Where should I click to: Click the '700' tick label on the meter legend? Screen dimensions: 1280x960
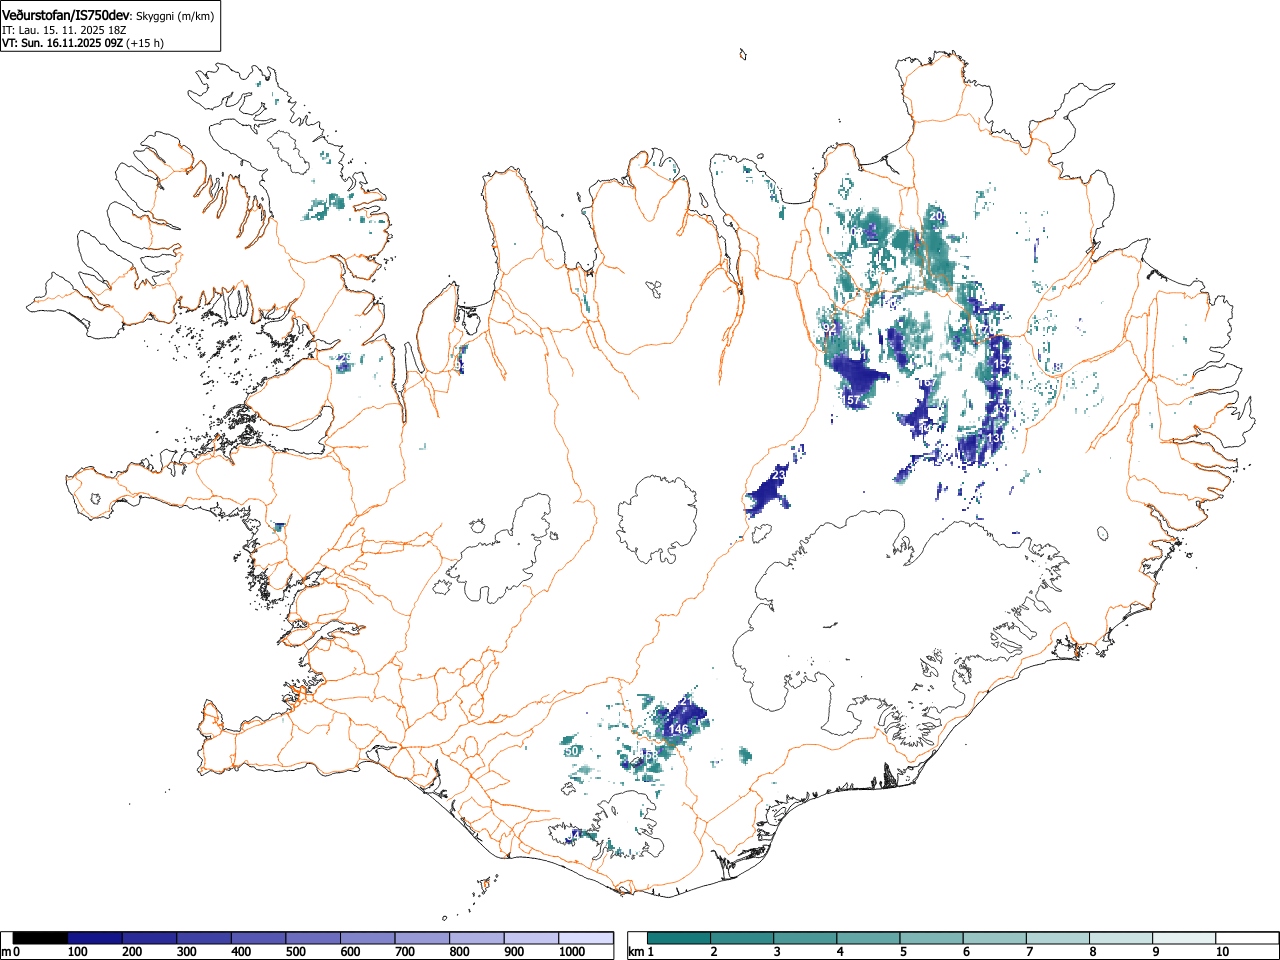click(x=405, y=952)
